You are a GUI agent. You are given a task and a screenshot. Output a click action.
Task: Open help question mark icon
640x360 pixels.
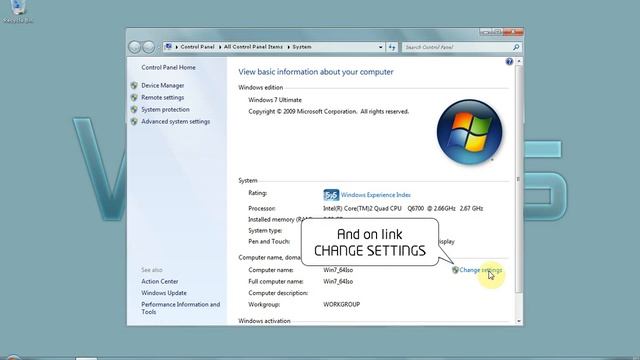pos(509,62)
